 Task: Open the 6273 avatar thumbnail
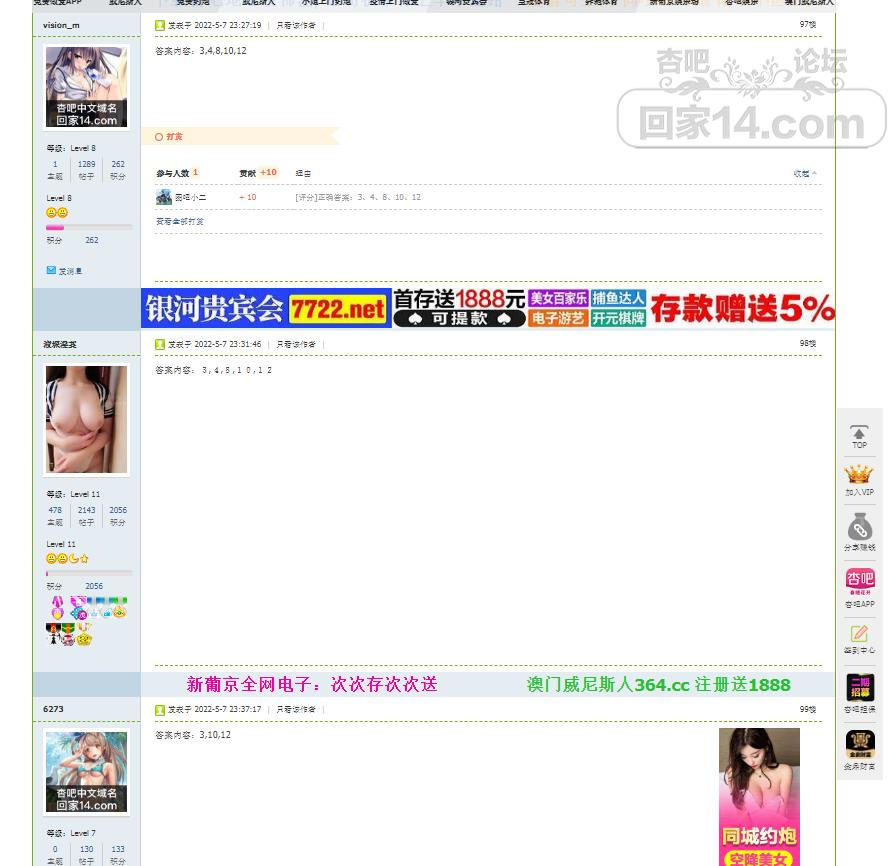86,772
